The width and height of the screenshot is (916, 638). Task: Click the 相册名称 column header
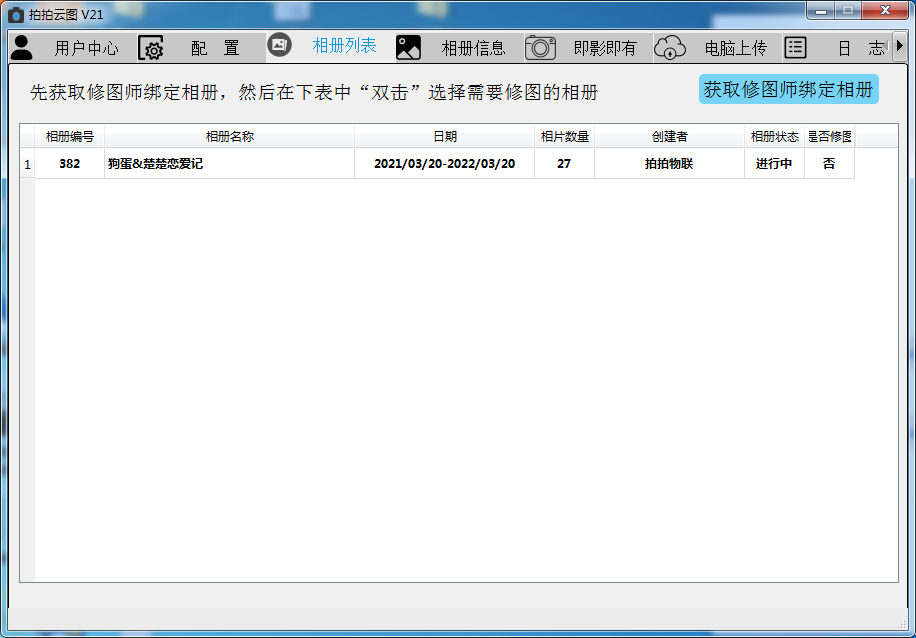229,137
